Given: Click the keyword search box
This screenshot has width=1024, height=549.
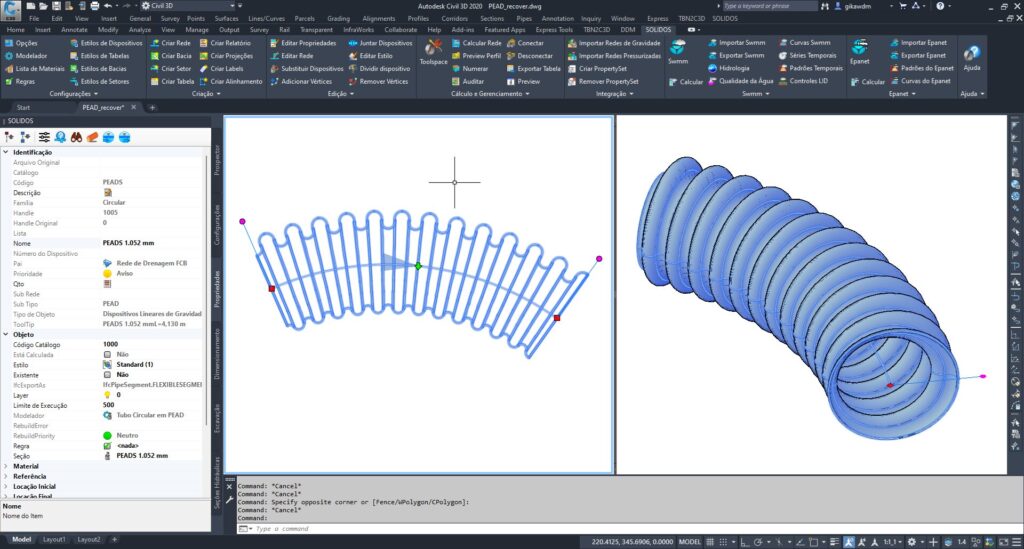Looking at the screenshot, I should [769, 6].
